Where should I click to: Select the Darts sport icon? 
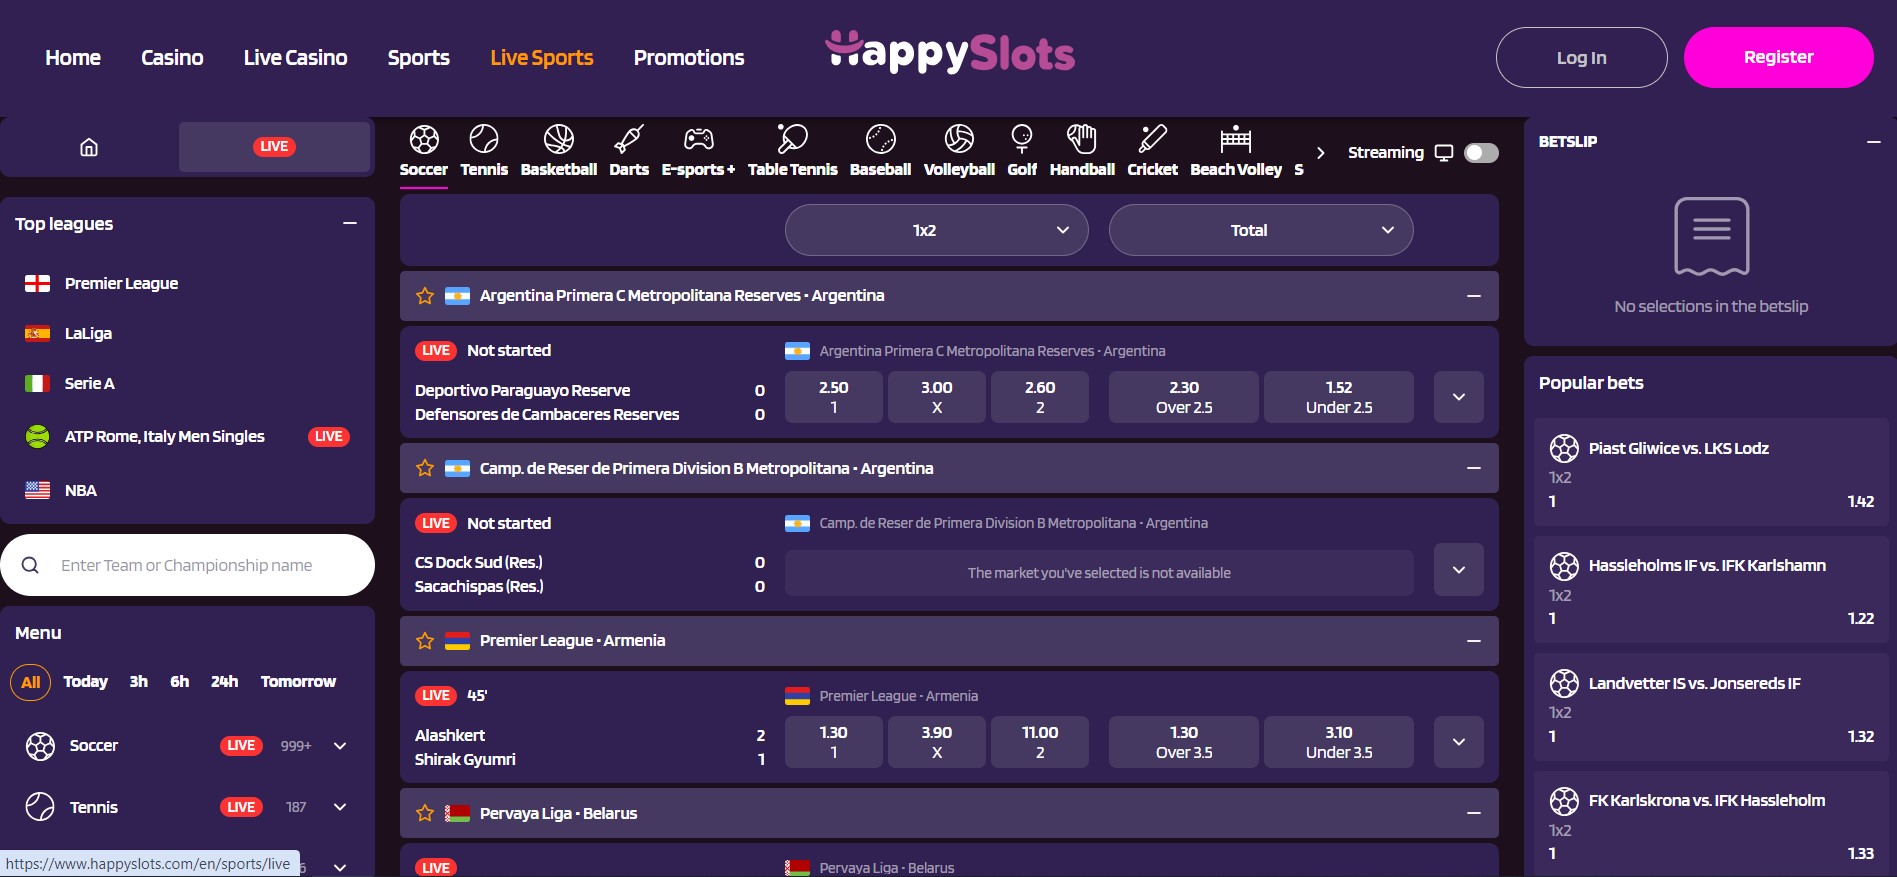pyautogui.click(x=629, y=138)
